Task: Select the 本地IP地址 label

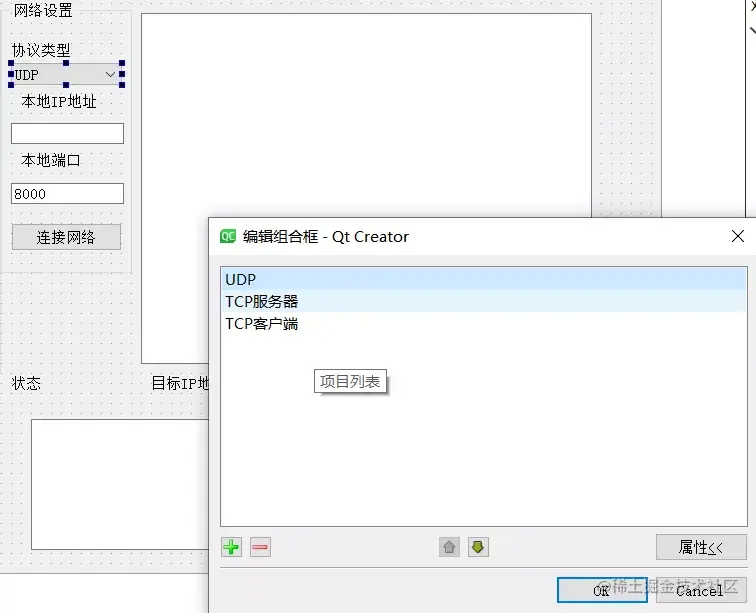Action: click(59, 101)
